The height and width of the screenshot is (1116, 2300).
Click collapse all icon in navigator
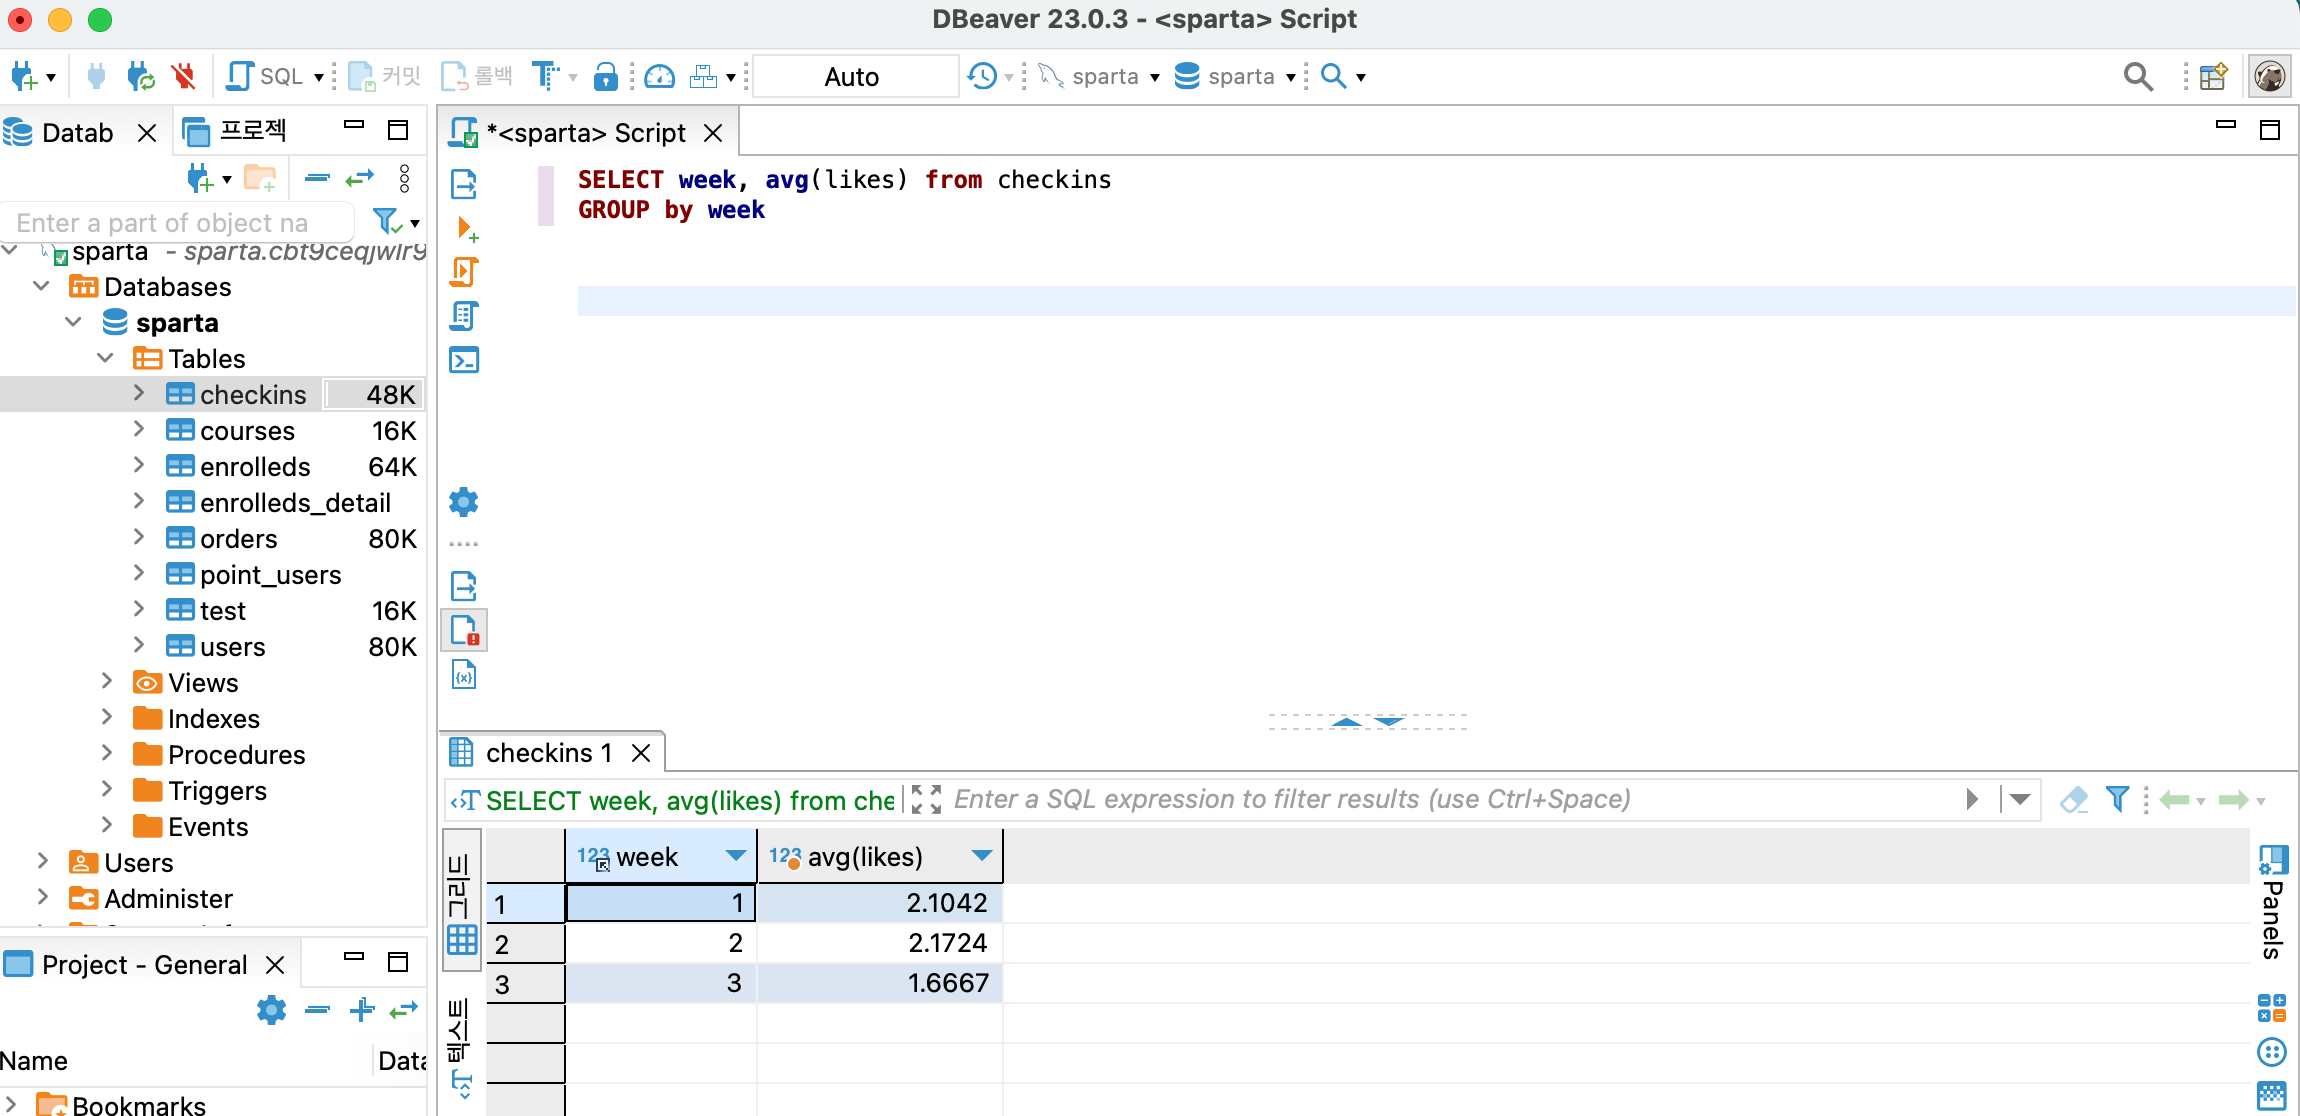(x=317, y=179)
